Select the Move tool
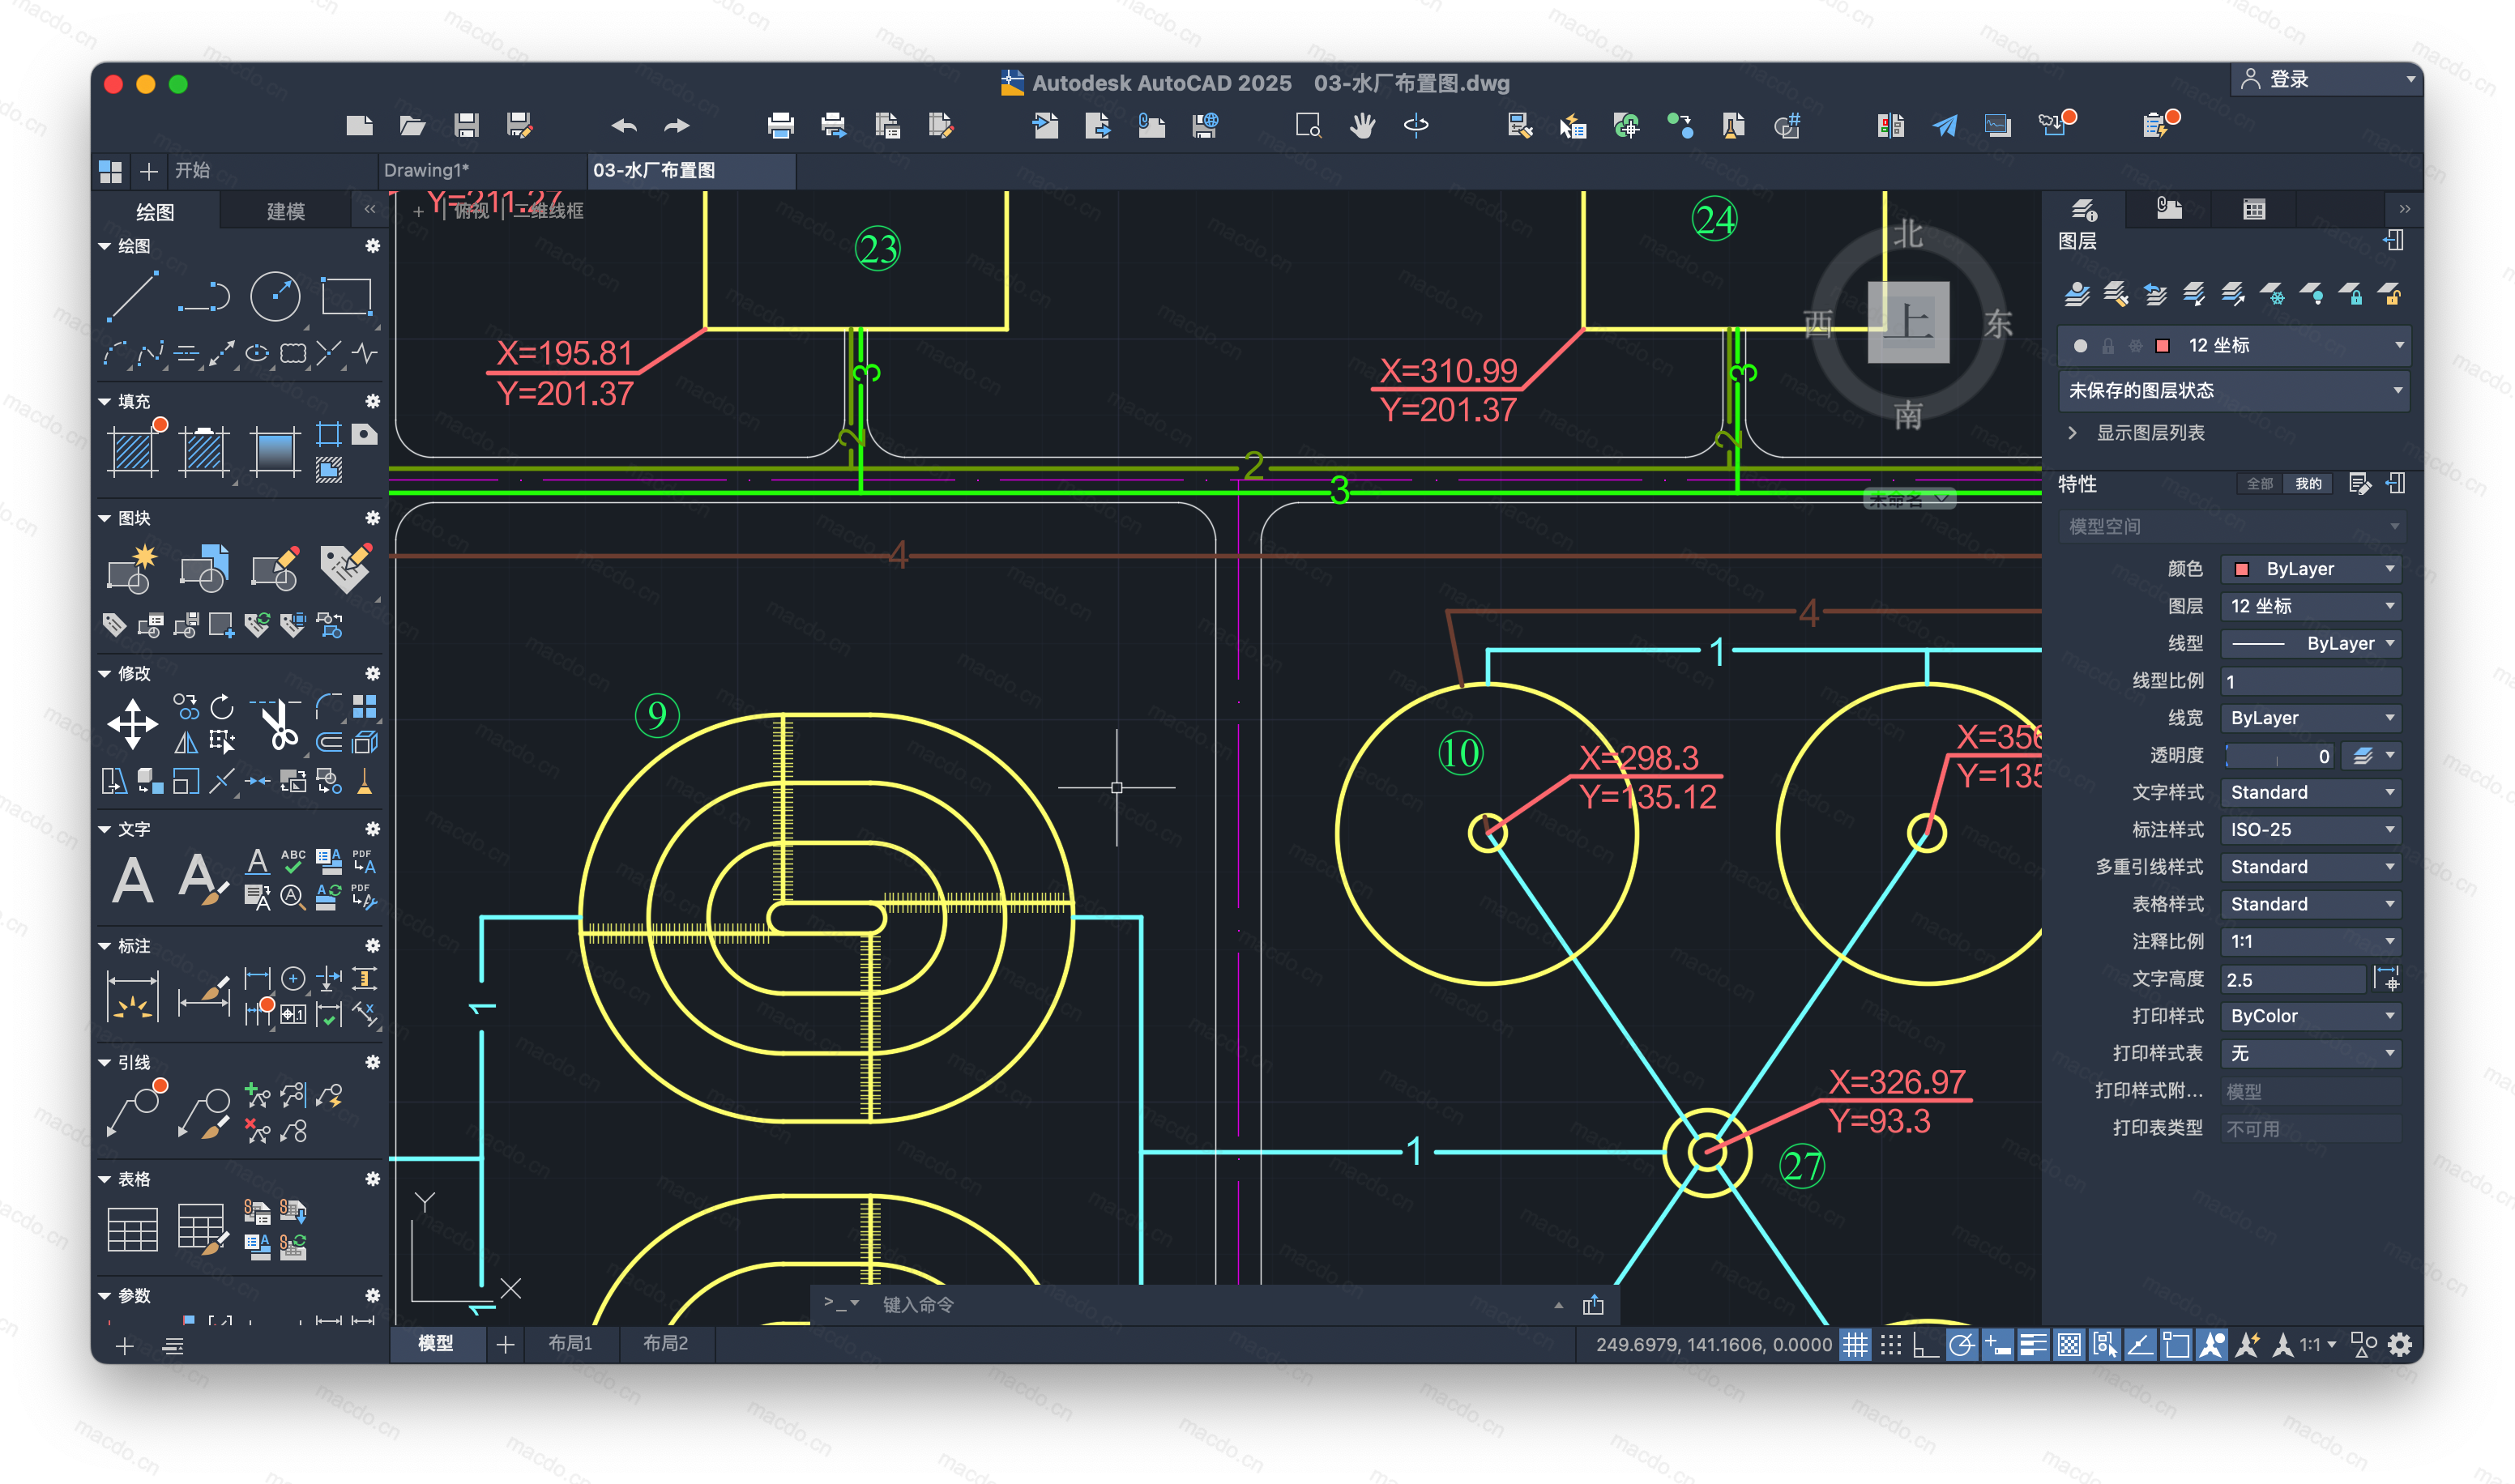2515x1484 pixels. (132, 724)
